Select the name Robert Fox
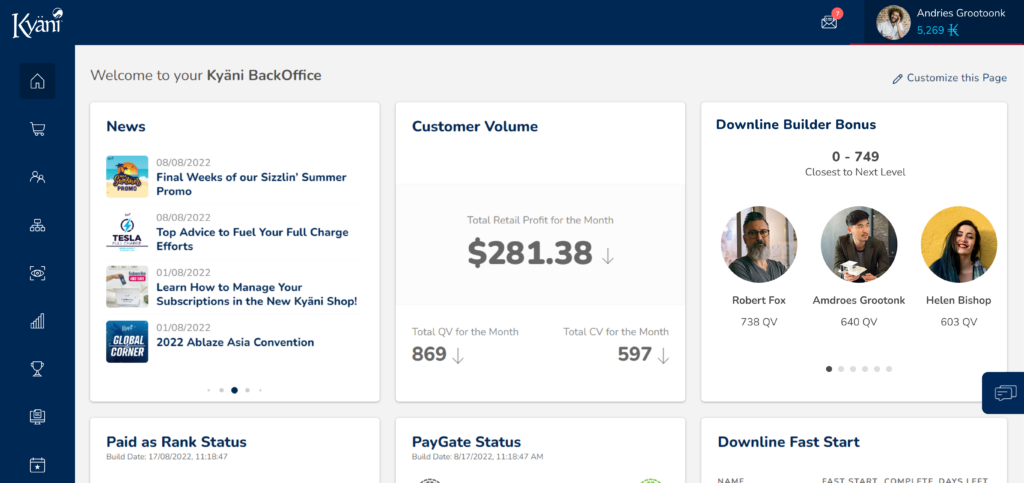 759,301
